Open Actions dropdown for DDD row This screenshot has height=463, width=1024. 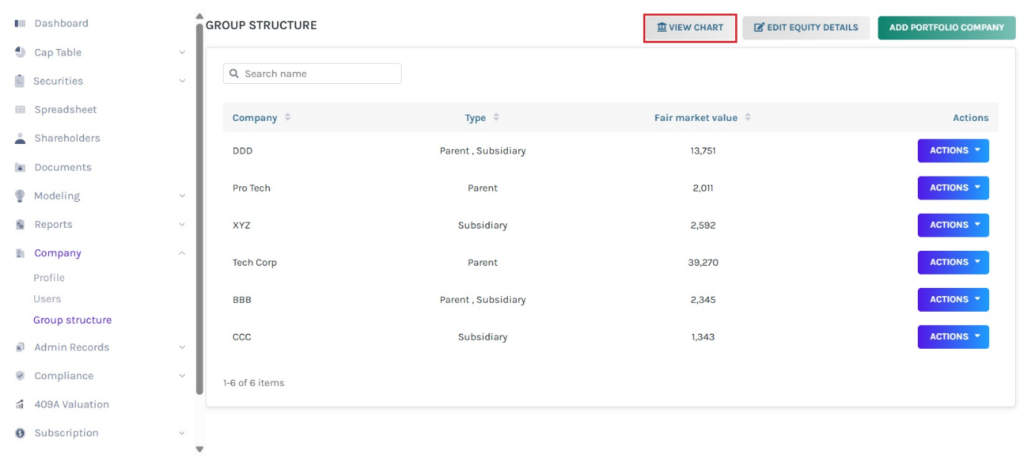coord(952,151)
